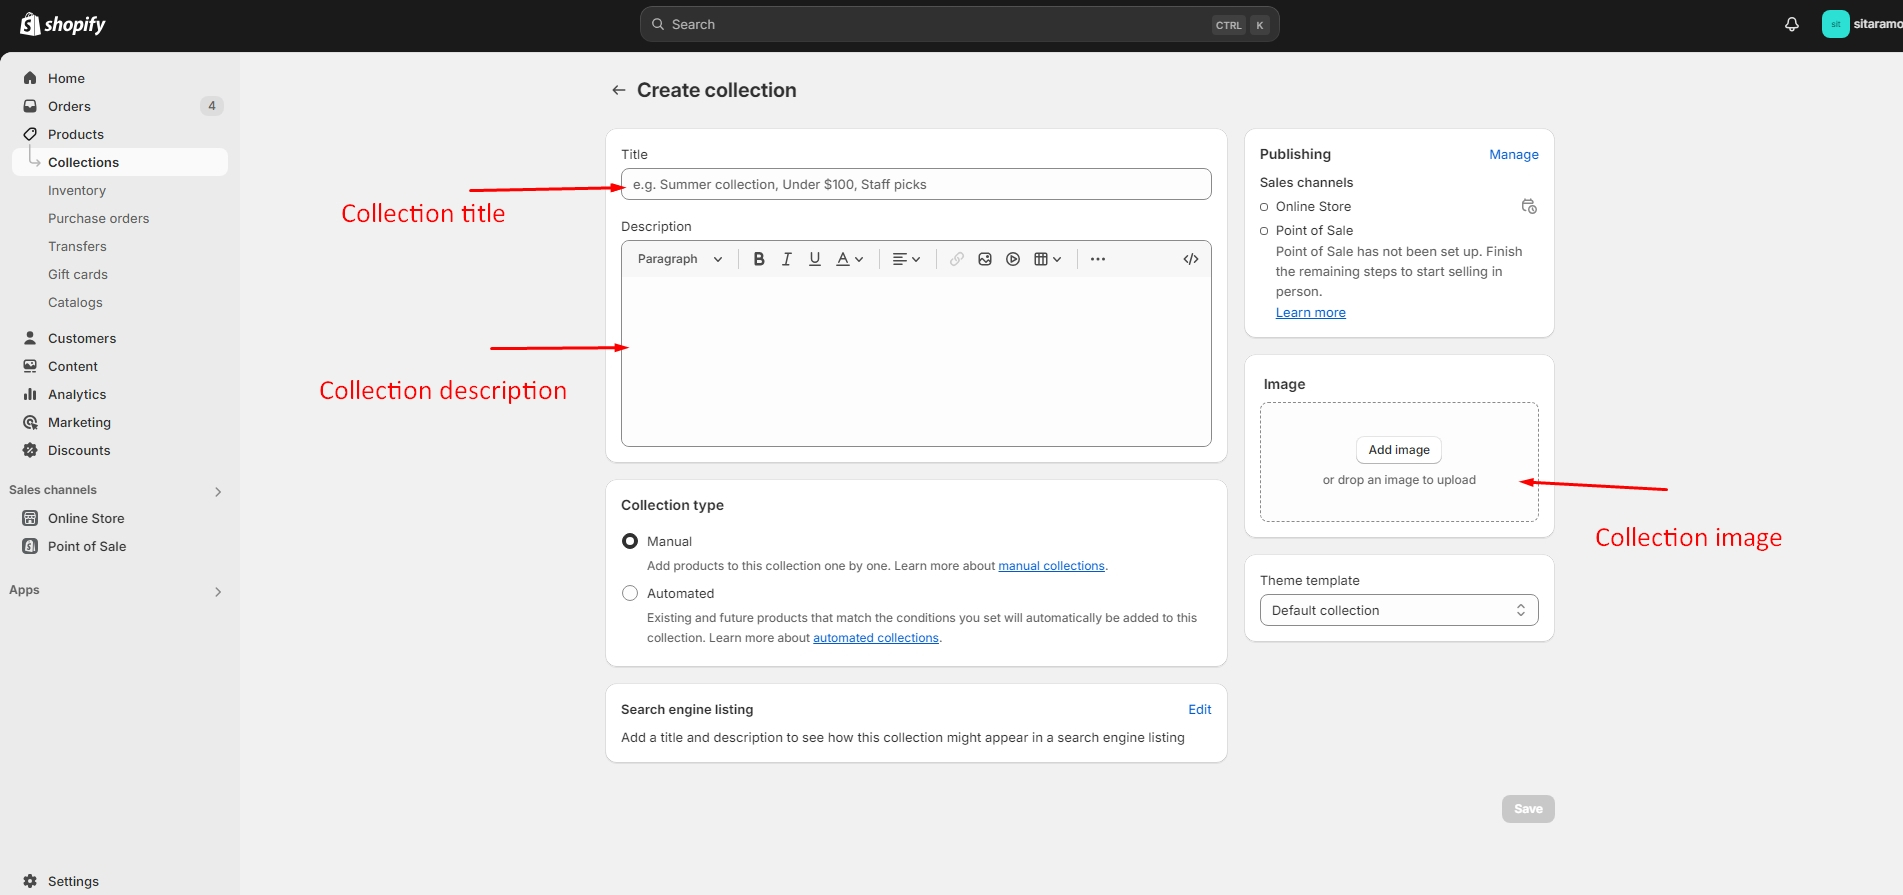Expand the Sales channels sidebar section
1903x895 pixels.
coord(217,491)
